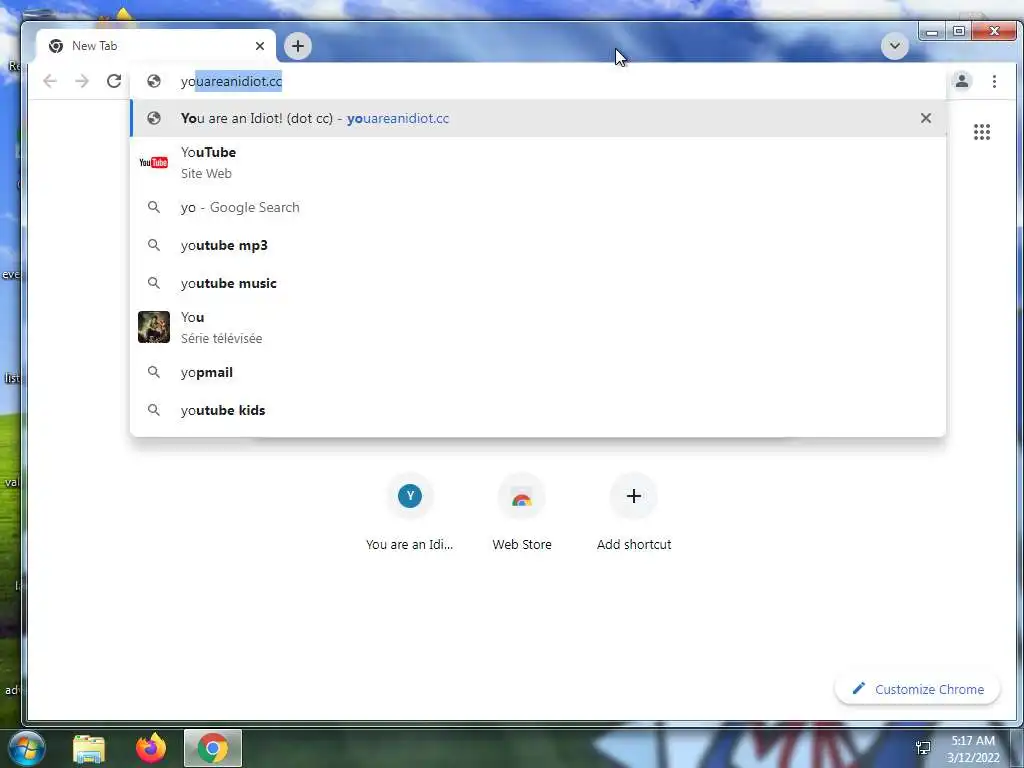The image size is (1024, 768).
Task: Close the New Tab tab
Action: (260, 46)
